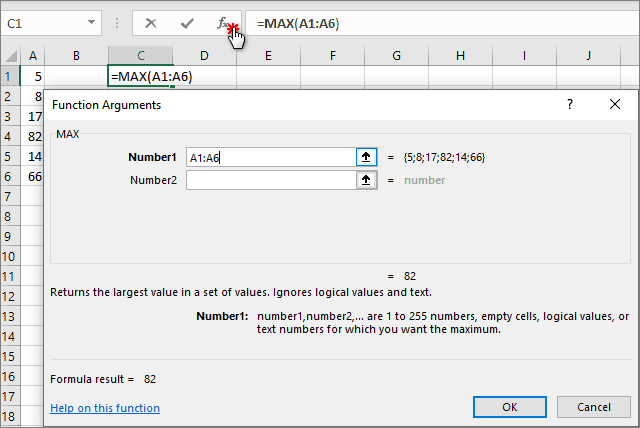Select row 12 header
Image resolution: width=640 pixels, height=428 pixels.
click(x=10, y=296)
